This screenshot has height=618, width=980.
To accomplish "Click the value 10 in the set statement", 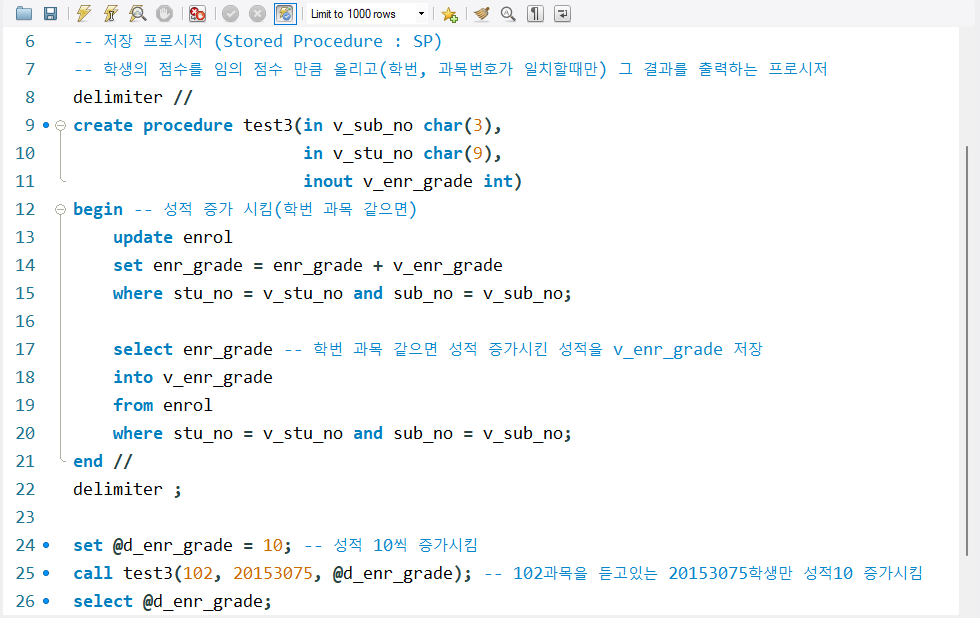I will (x=273, y=545).
